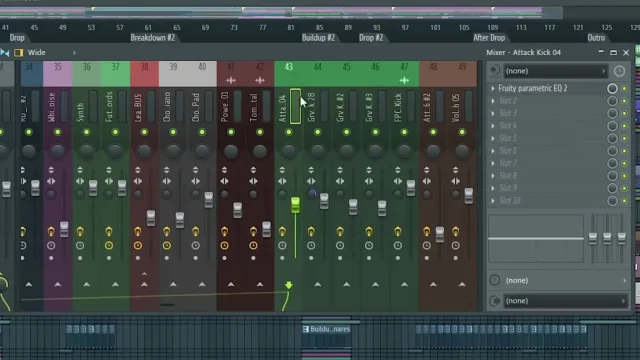Viewport: 640px width, 360px height.
Task: Mute the Lea.BUS track via green LED
Action: pyautogui.click(x=144, y=132)
